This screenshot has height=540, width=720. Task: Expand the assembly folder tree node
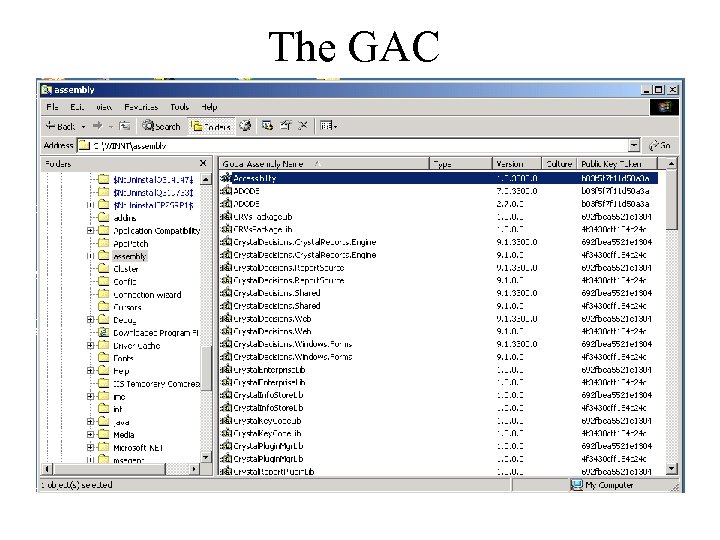(90, 256)
